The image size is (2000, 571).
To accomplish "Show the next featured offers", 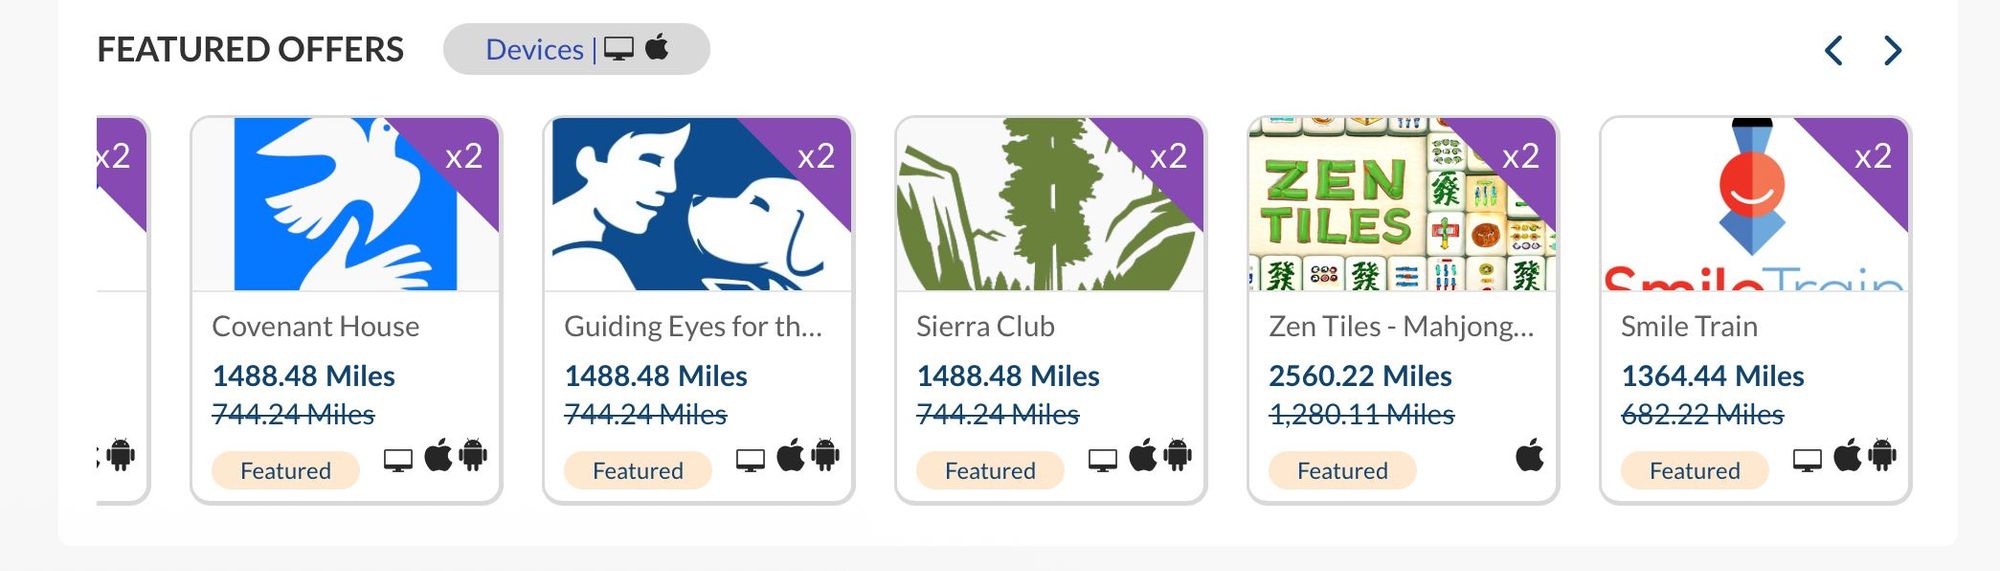I will pyautogui.click(x=1892, y=50).
